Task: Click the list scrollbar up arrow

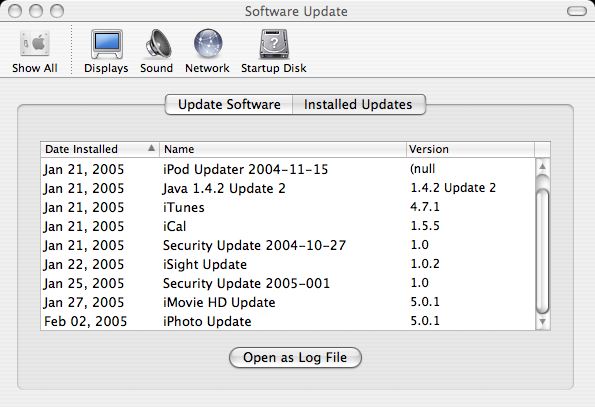Action: coord(543,166)
